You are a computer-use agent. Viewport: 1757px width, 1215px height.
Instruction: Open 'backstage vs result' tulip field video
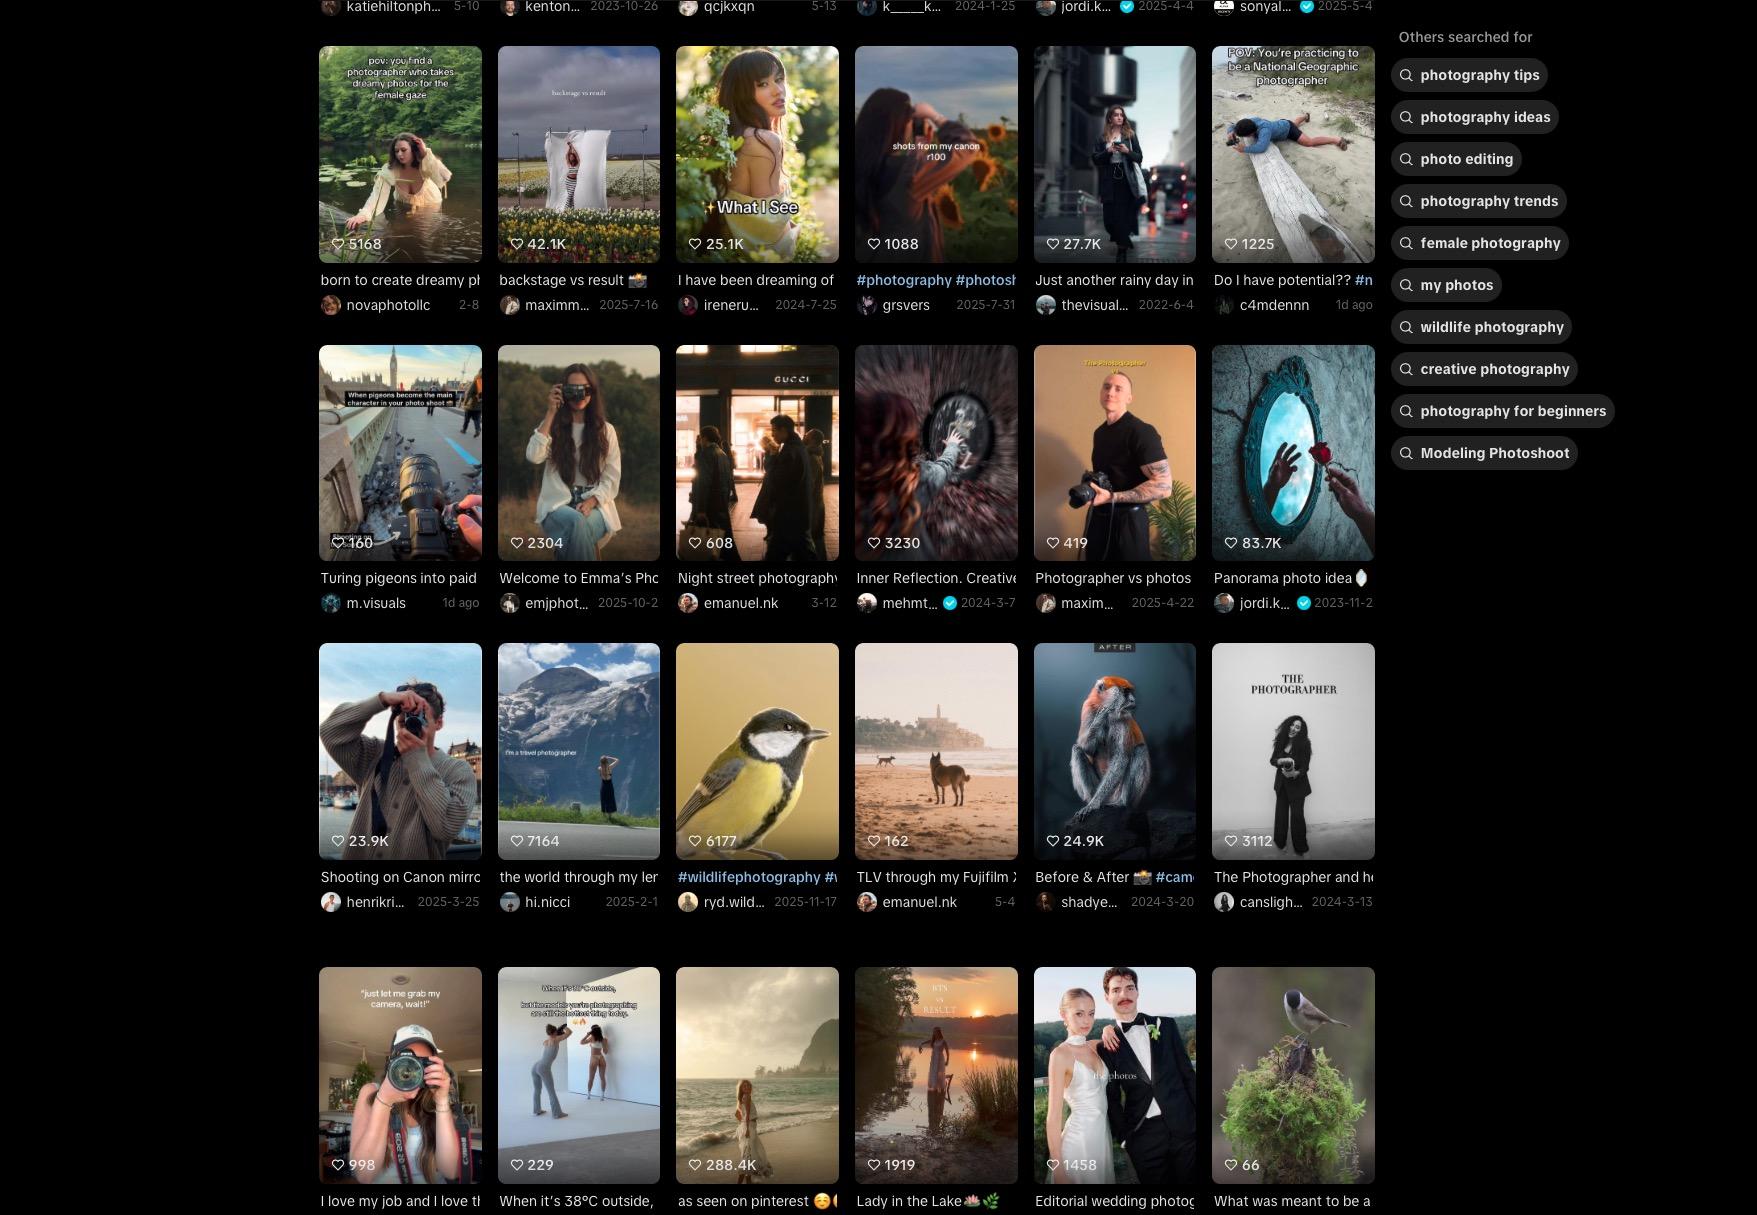[579, 154]
